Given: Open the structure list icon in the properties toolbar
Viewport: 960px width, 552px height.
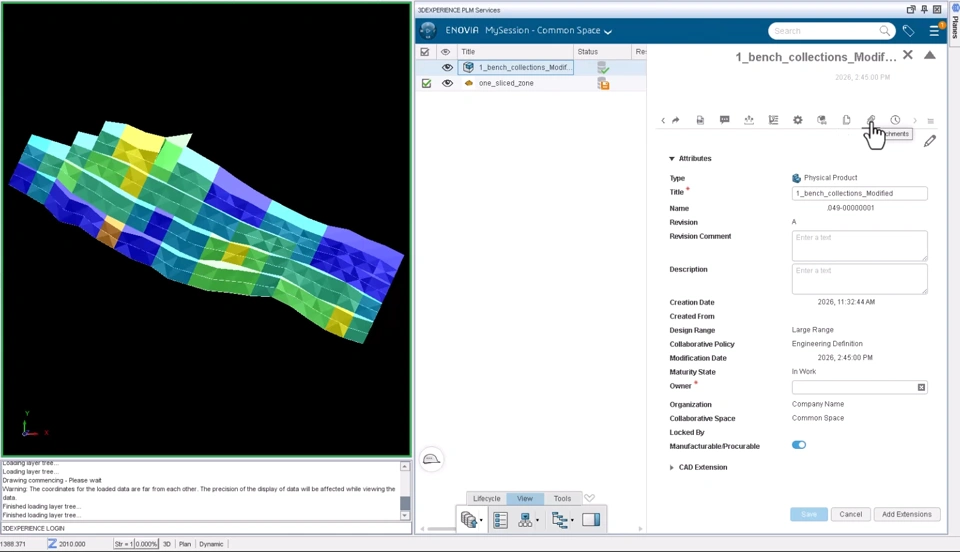Looking at the screenshot, I should pyautogui.click(x=773, y=120).
